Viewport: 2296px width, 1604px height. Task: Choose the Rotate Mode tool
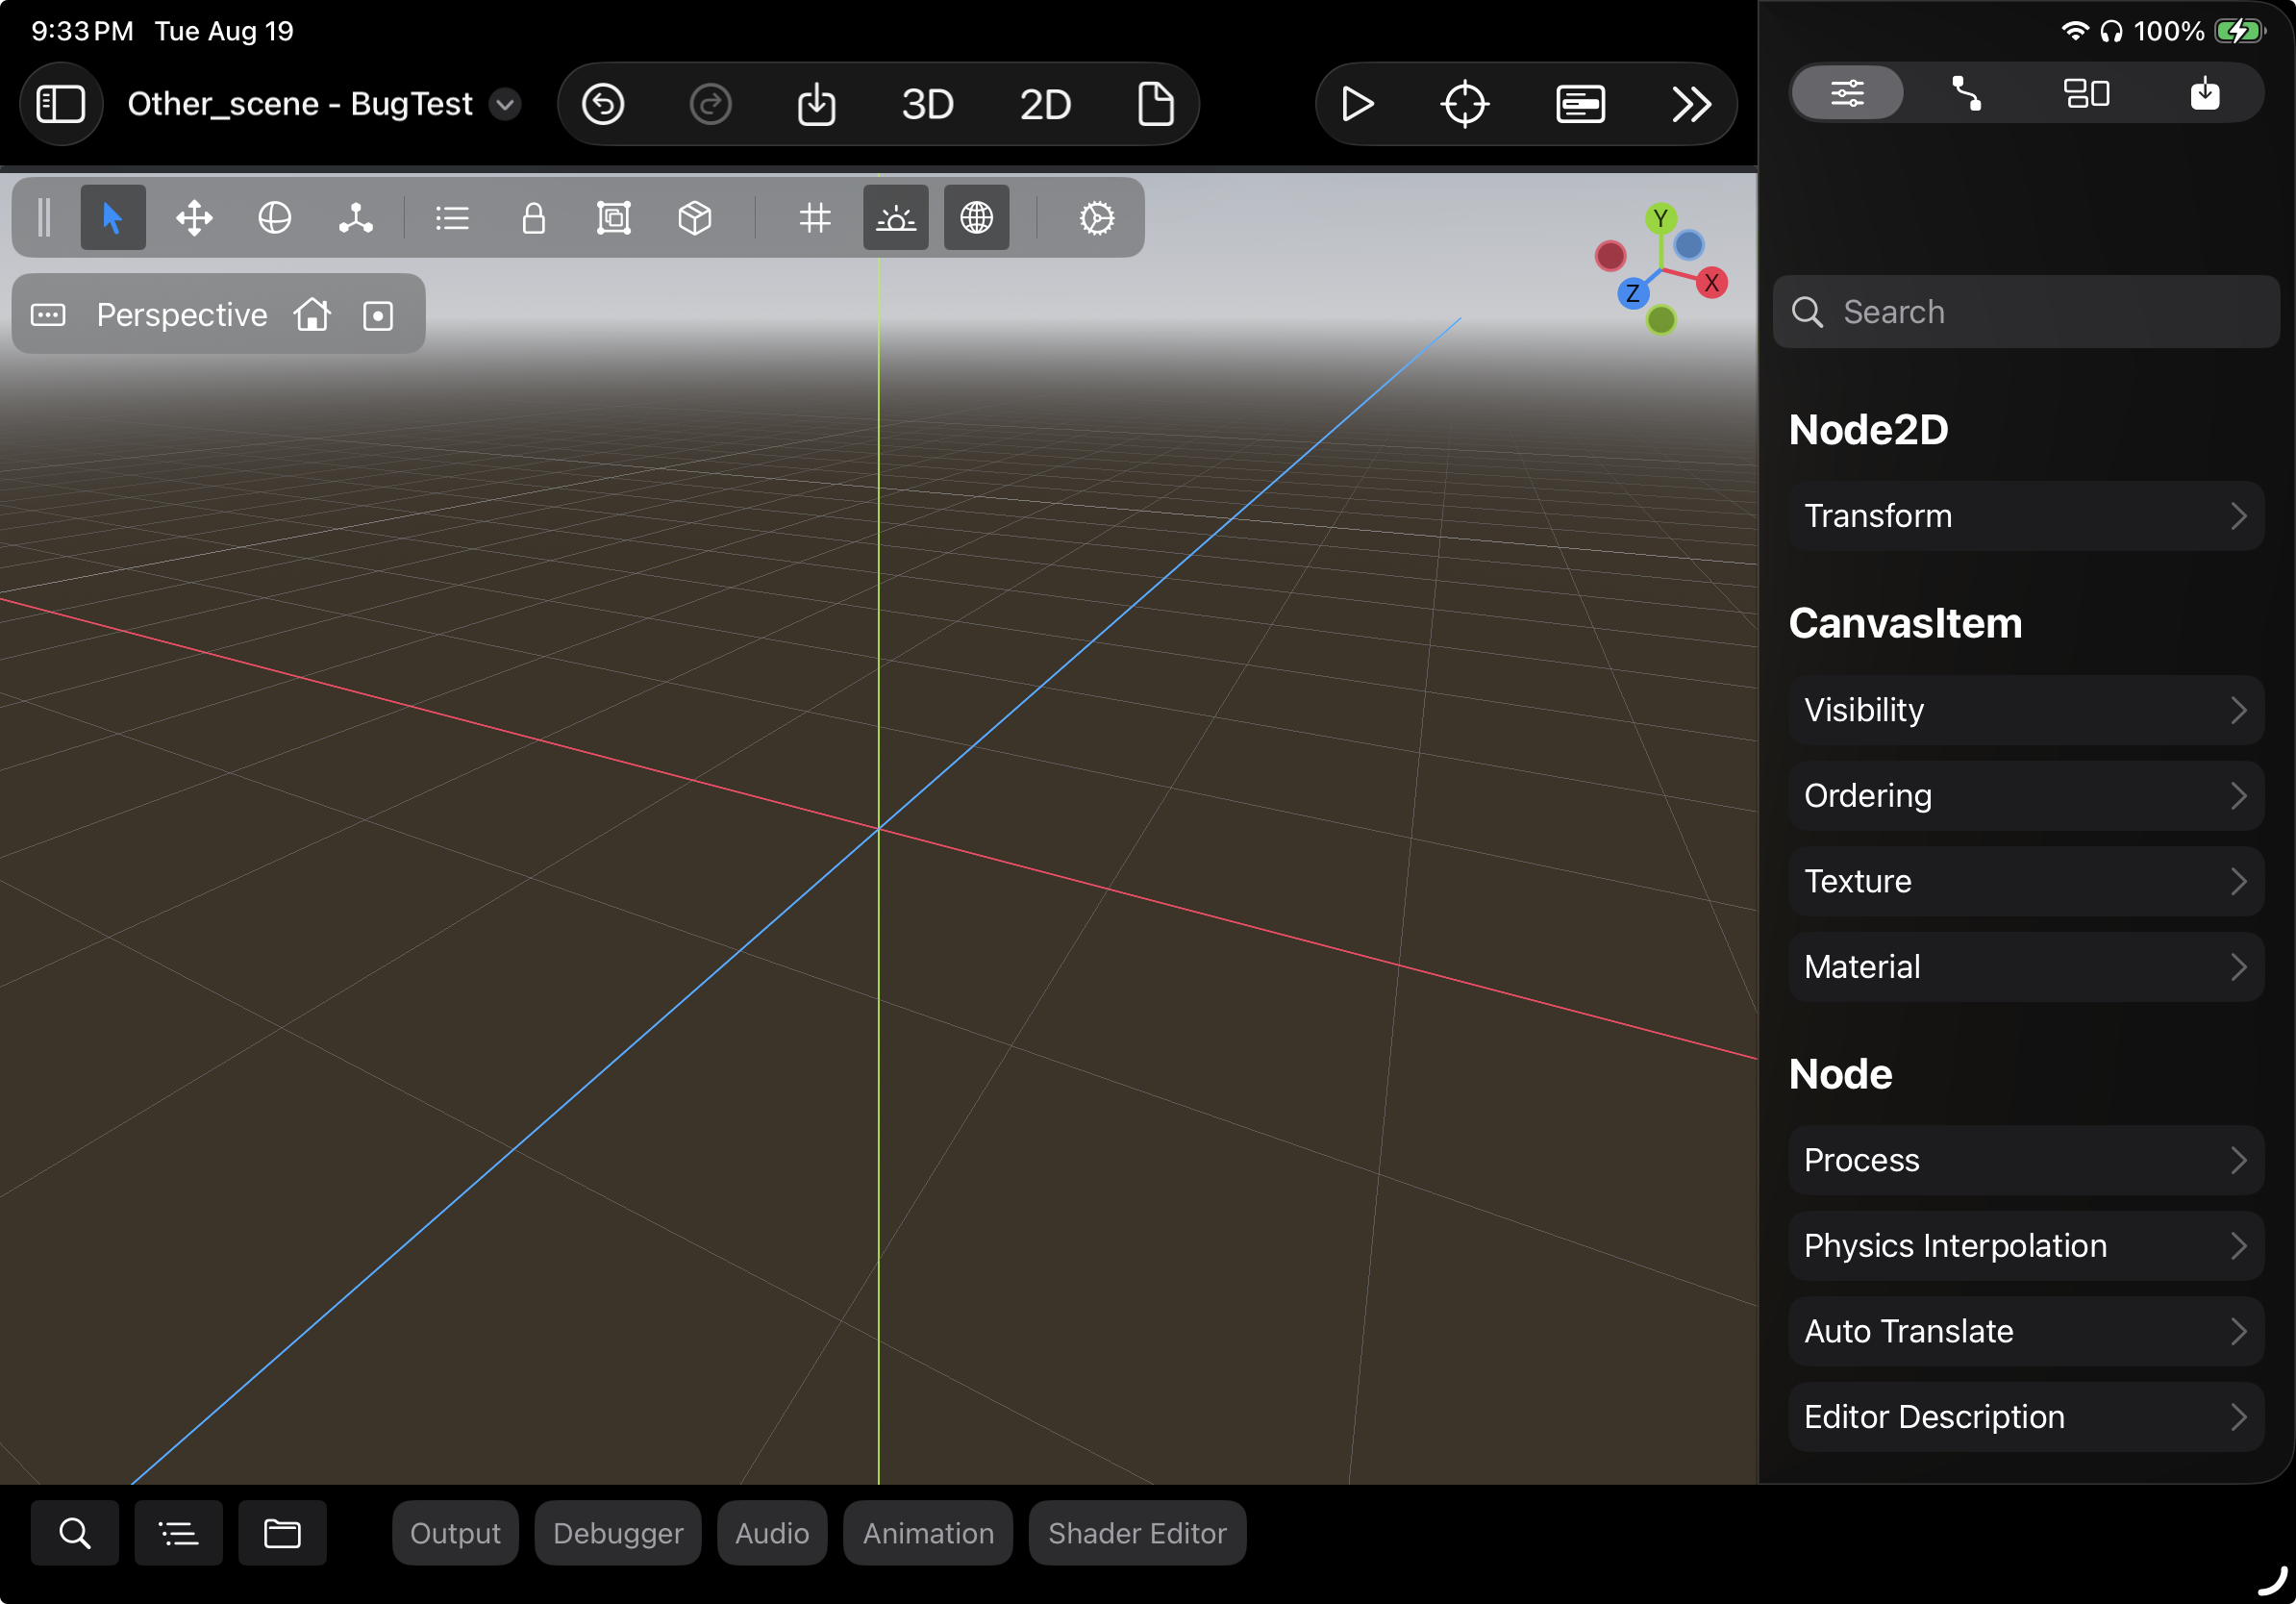pos(274,218)
